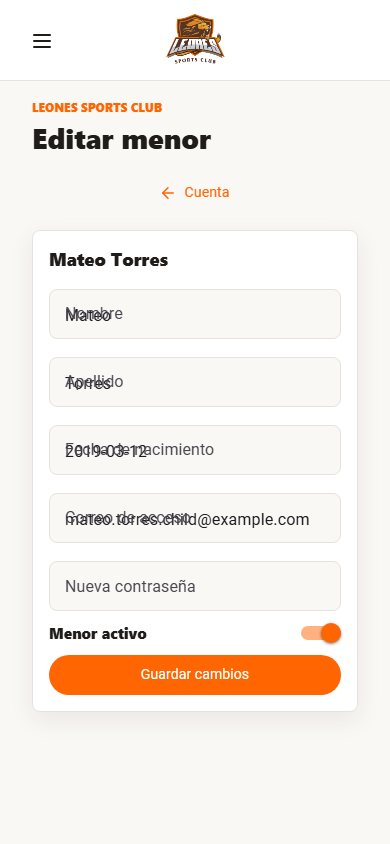The width and height of the screenshot is (390, 844).
Task: Click the back arrow icon beside Cuenta
Action: [x=168, y=193]
